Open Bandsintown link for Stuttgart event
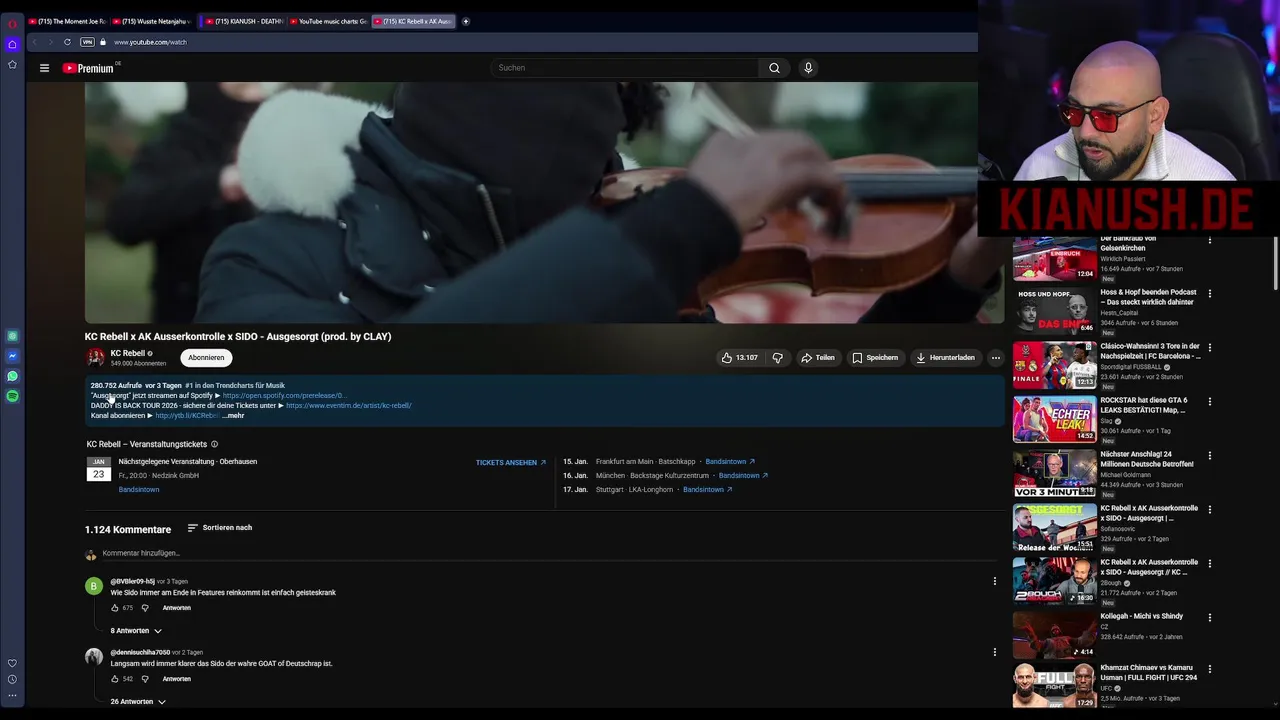 708,489
